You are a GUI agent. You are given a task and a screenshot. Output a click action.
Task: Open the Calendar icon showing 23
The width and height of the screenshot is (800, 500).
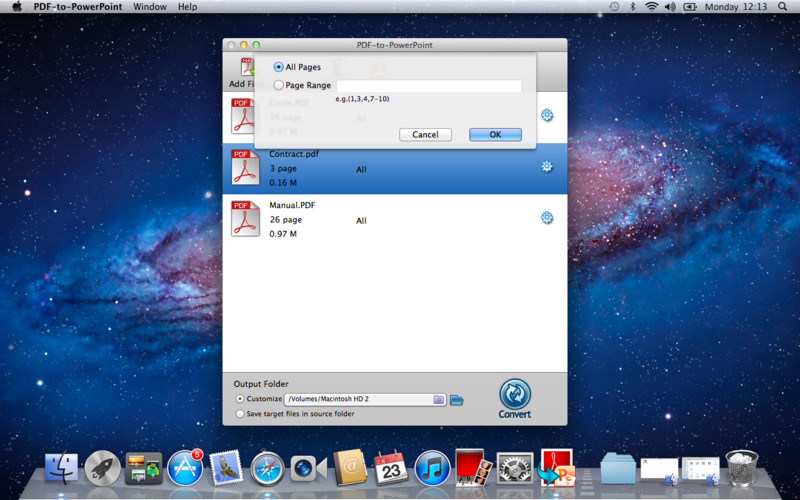tap(391, 468)
